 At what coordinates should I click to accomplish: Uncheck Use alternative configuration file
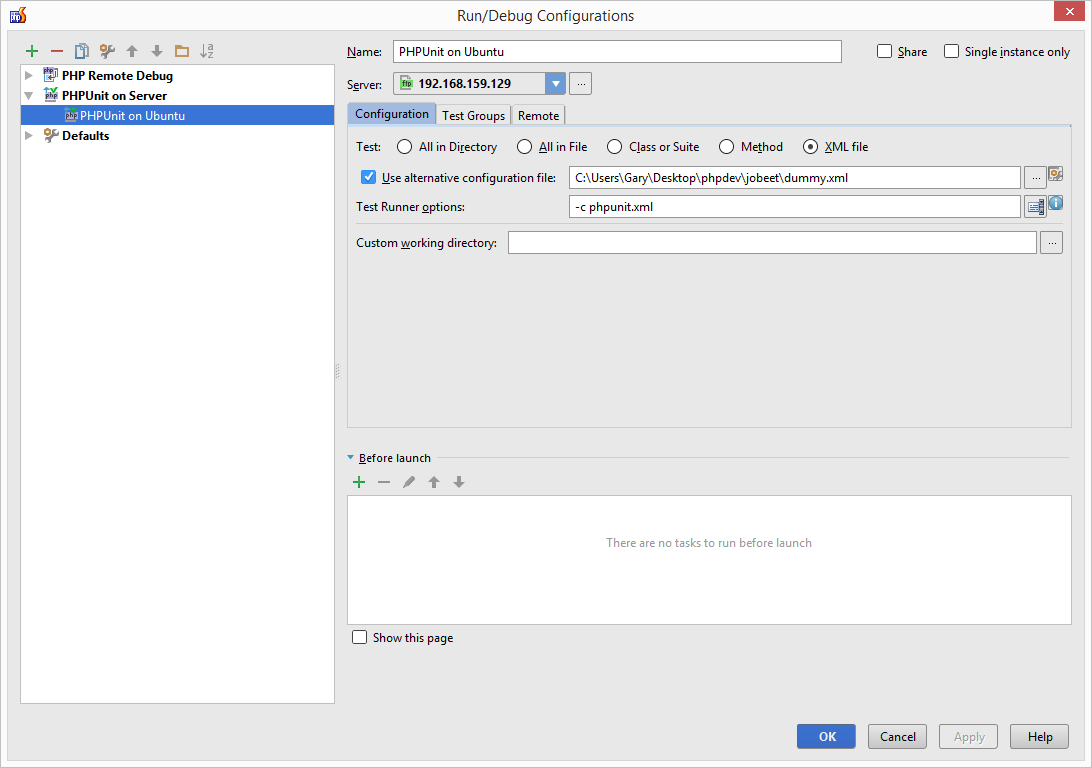(x=368, y=177)
